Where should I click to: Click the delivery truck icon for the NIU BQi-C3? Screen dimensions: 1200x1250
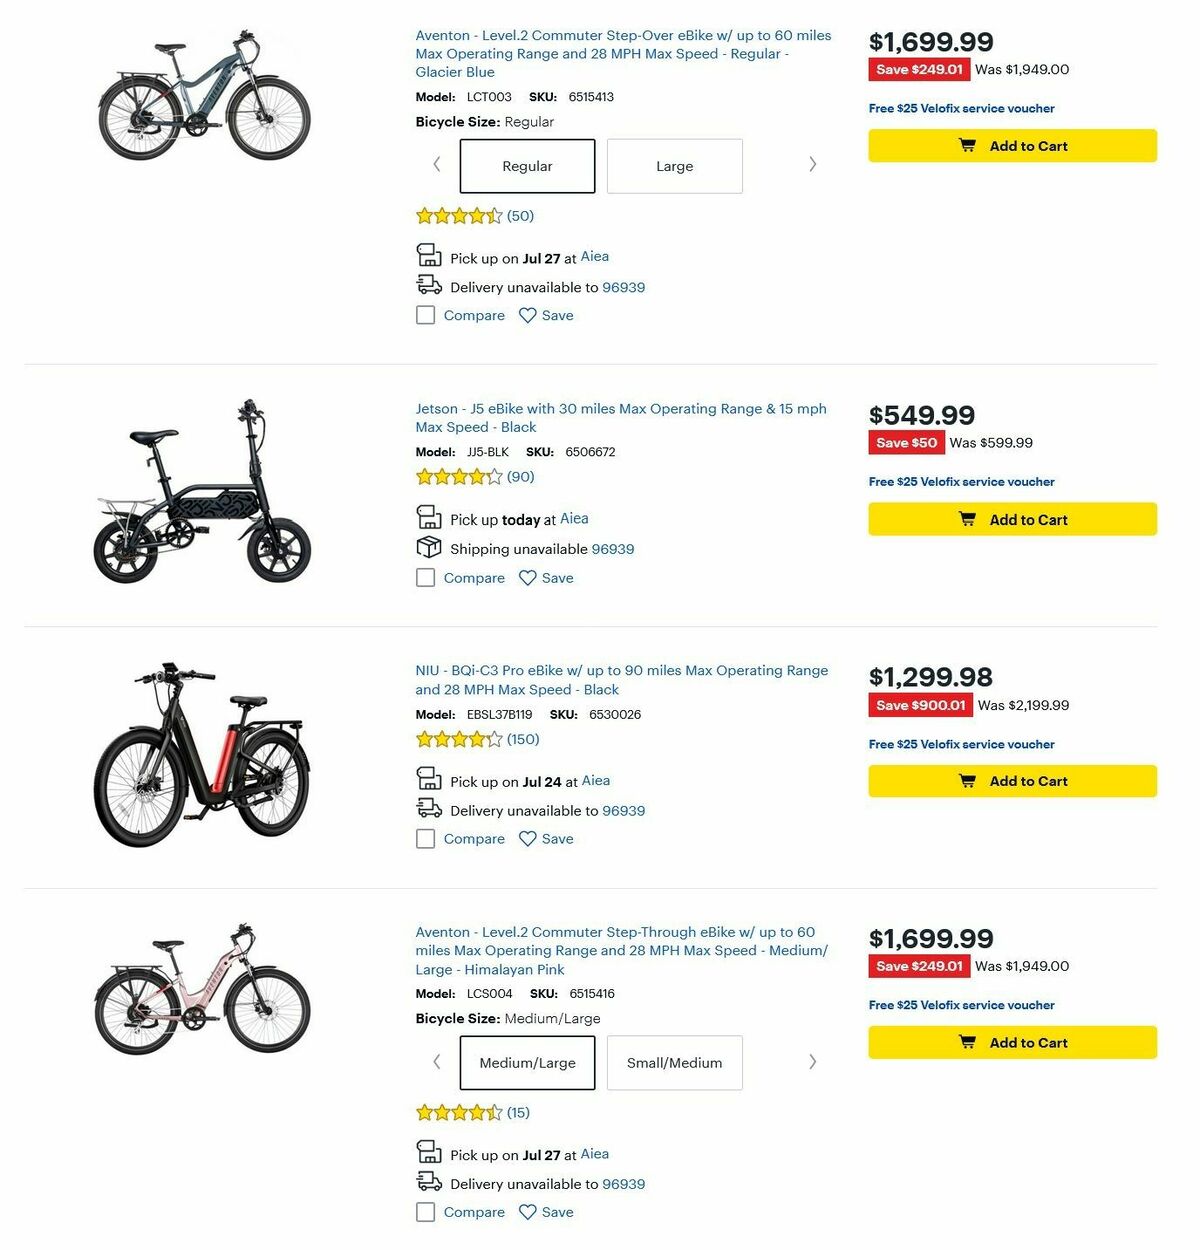coord(429,810)
